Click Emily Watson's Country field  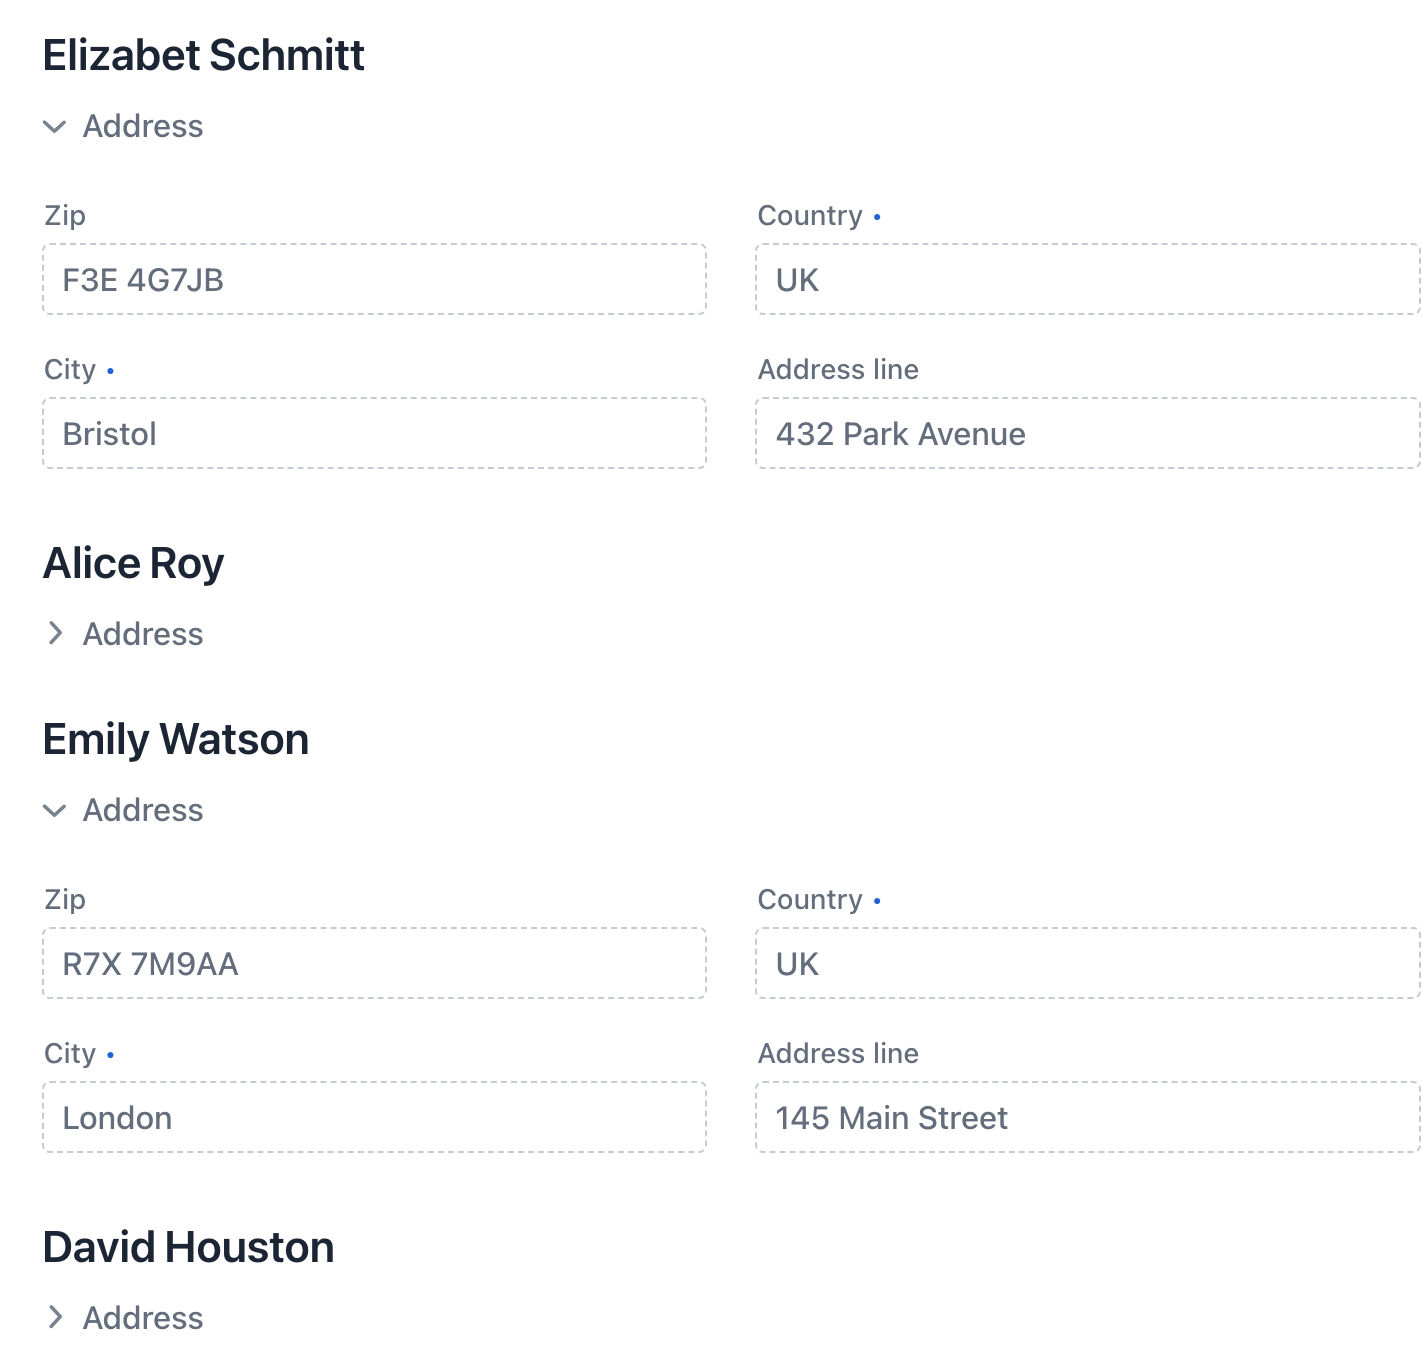pos(1087,964)
